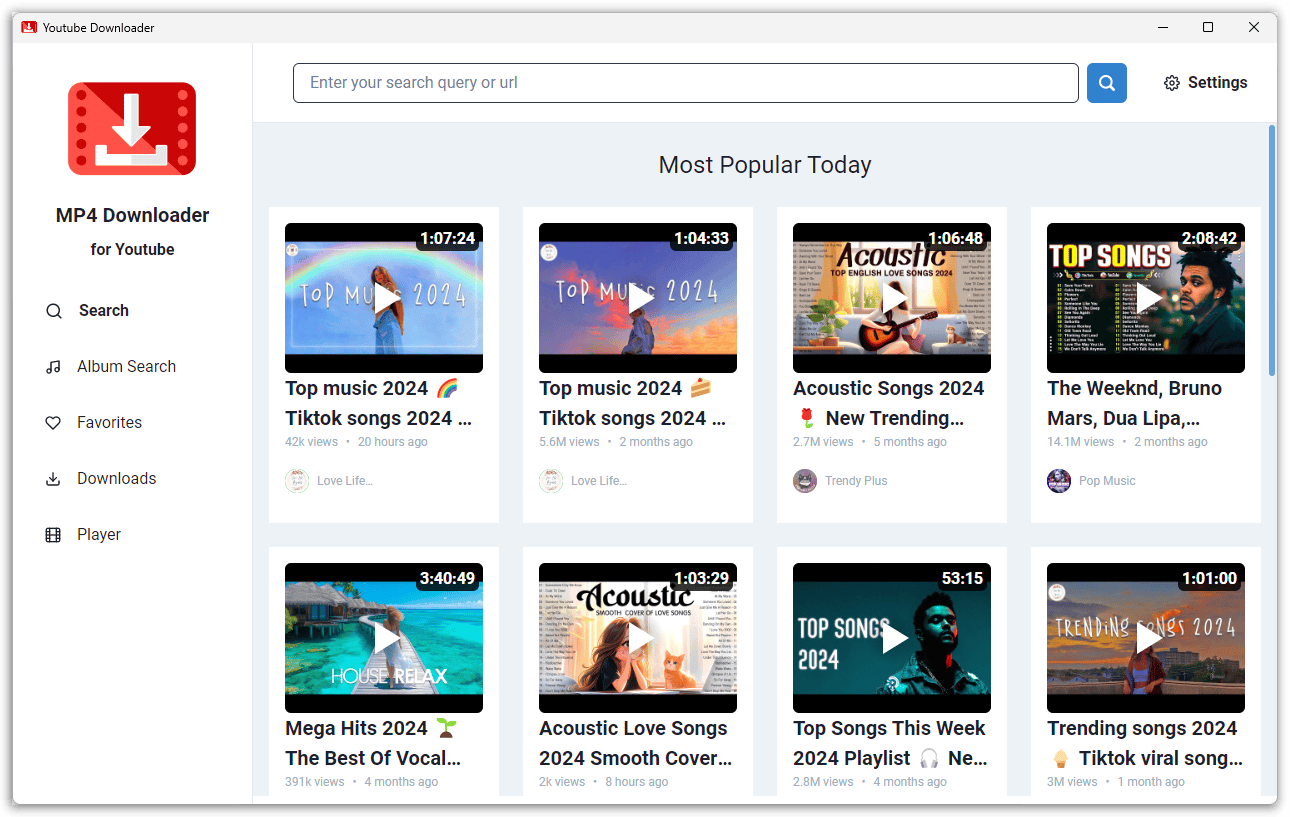
Task: Open the Album Search section
Action: tap(126, 367)
